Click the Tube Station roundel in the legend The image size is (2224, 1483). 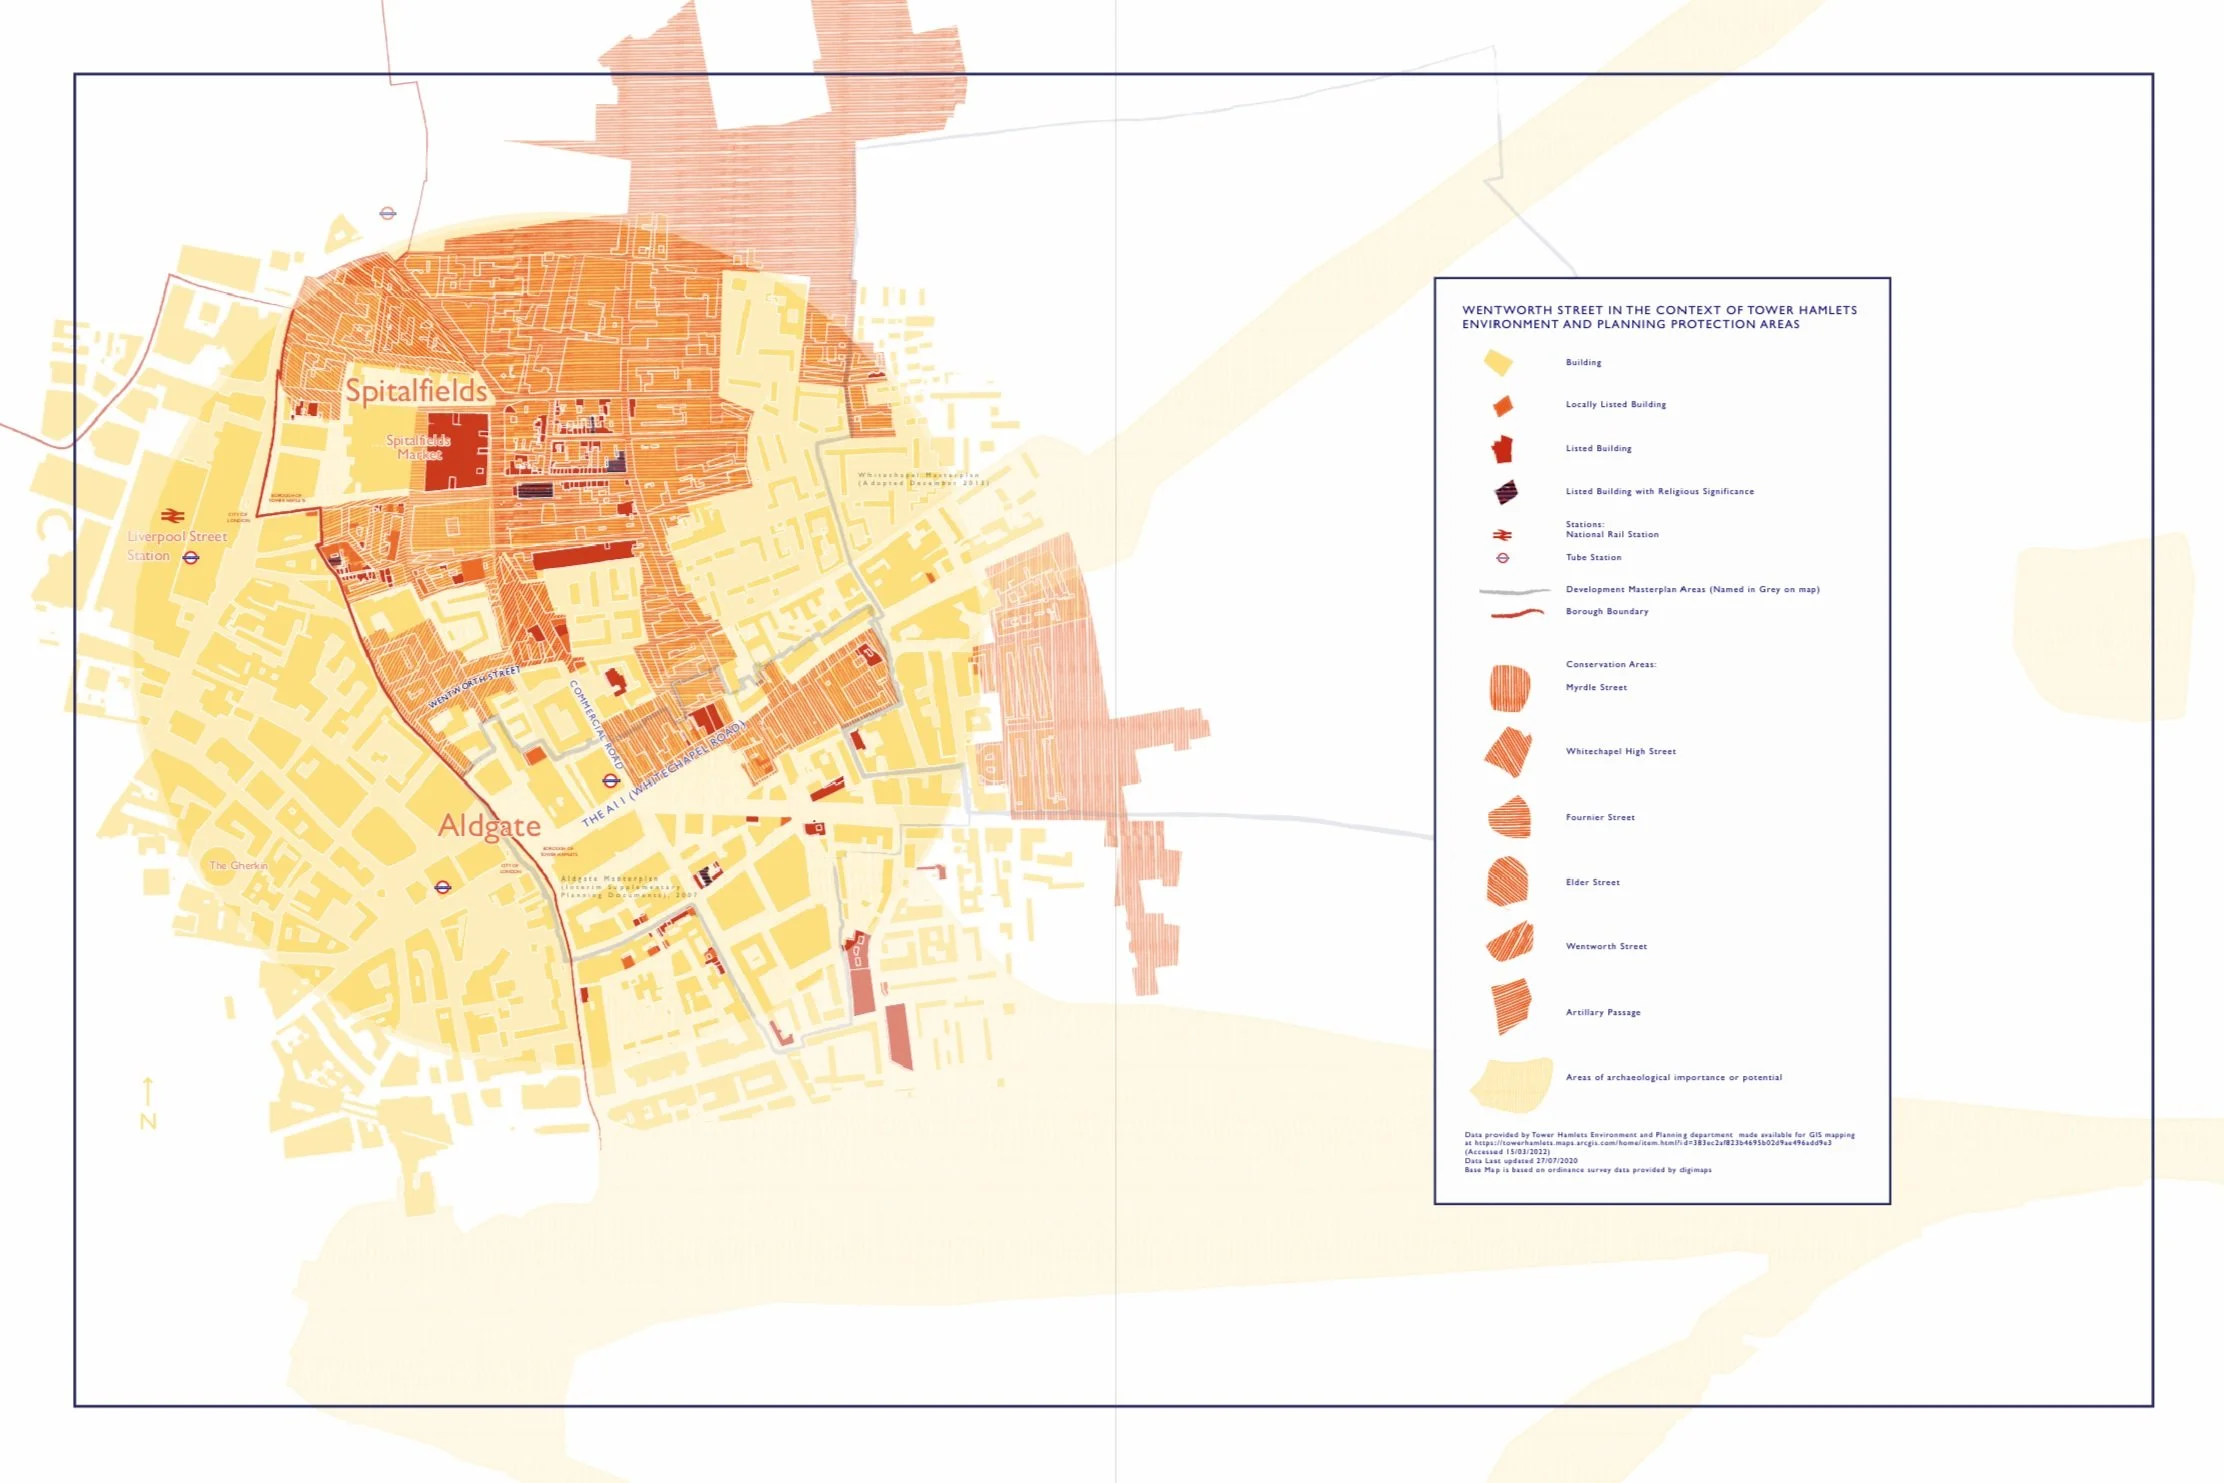pos(1502,558)
